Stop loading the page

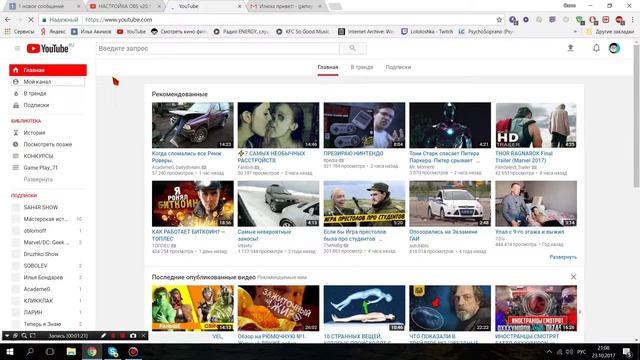pyautogui.click(x=31, y=20)
